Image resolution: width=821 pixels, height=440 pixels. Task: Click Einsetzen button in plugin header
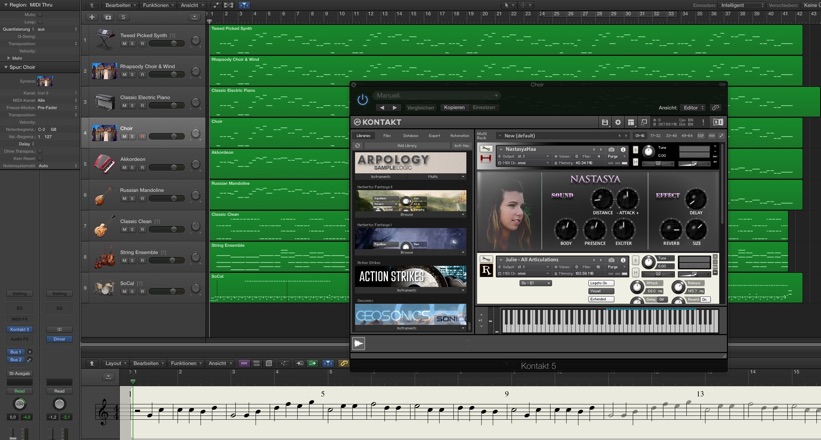coord(484,107)
